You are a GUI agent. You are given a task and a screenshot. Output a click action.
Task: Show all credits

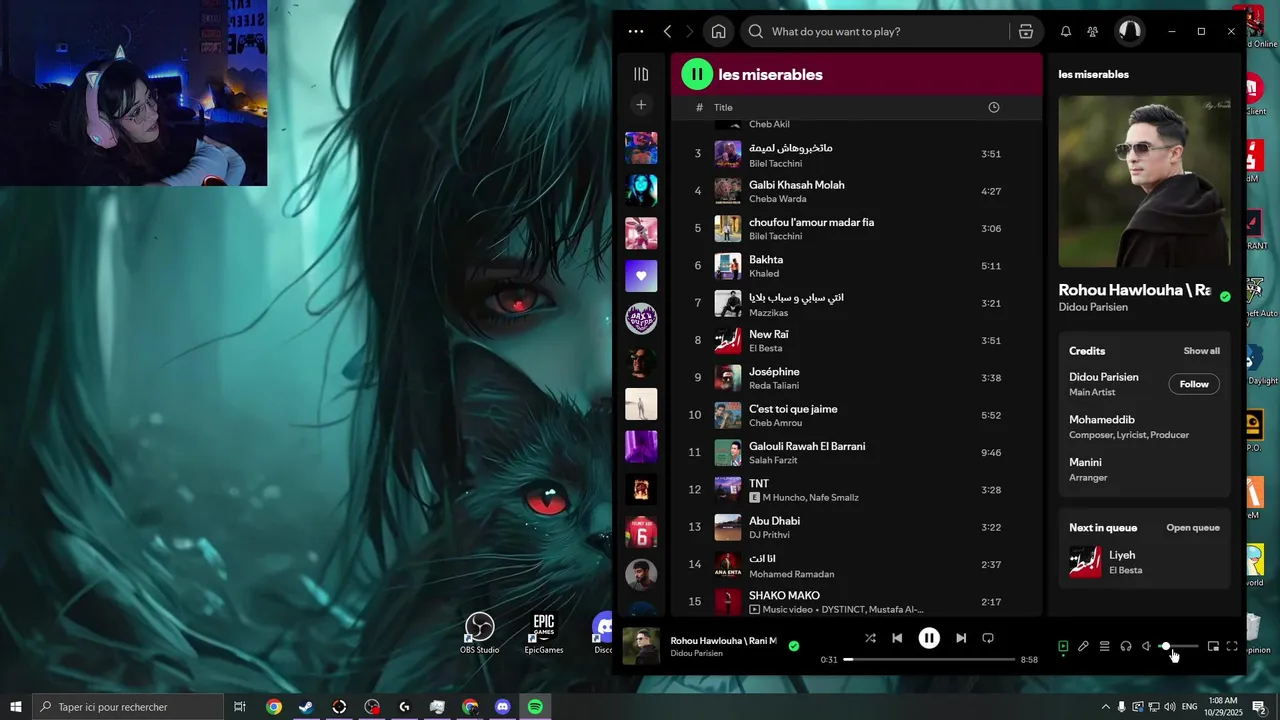1201,351
